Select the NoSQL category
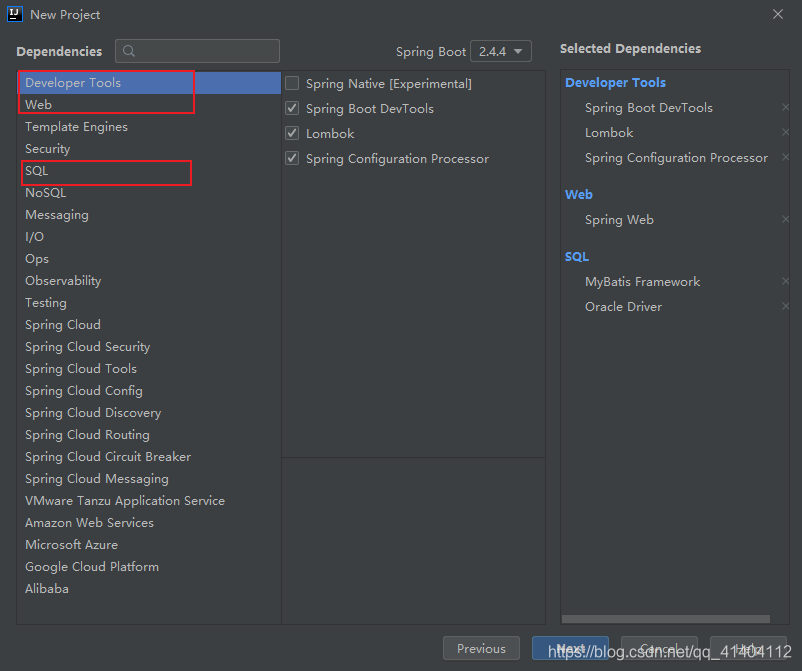The image size is (802, 671). (x=149, y=193)
